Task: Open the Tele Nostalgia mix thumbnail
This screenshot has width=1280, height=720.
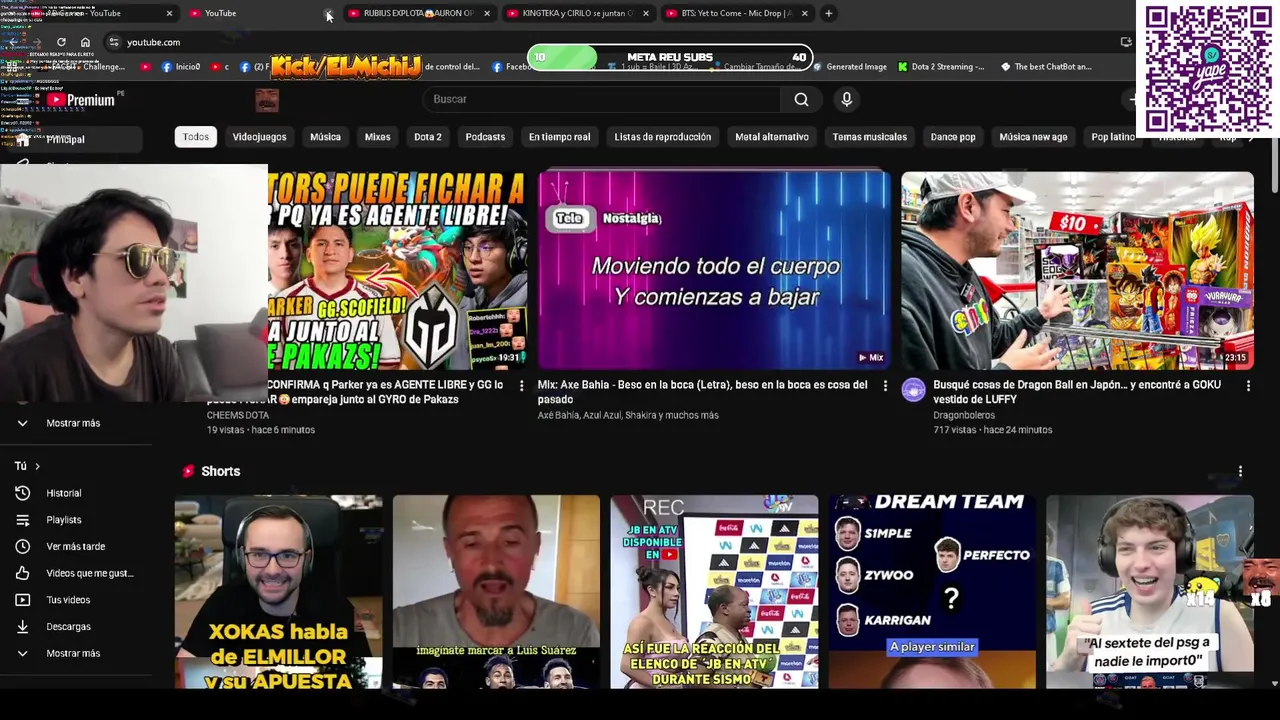Action: click(x=714, y=270)
